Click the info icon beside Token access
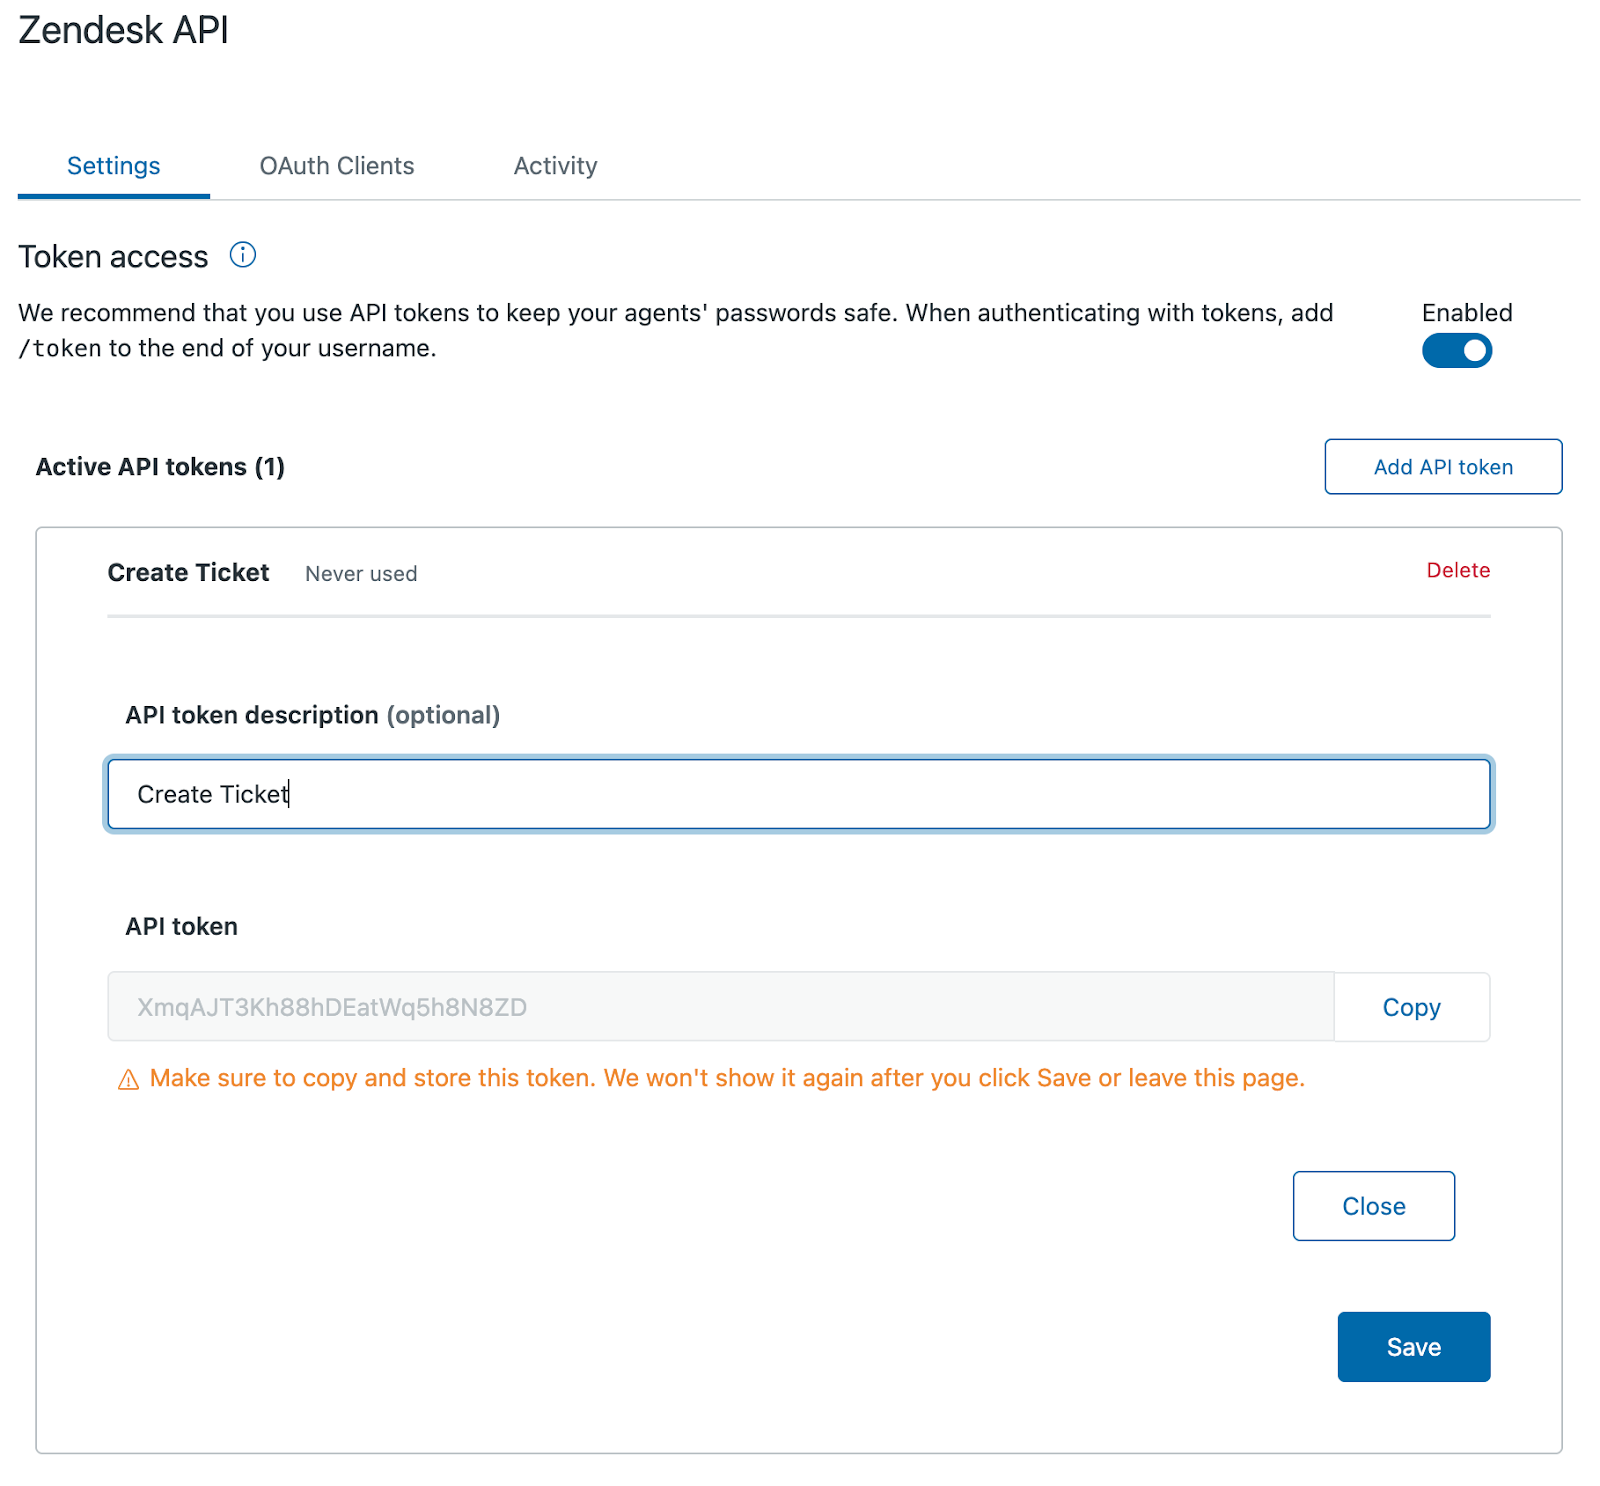1600x1486 pixels. pyautogui.click(x=242, y=255)
